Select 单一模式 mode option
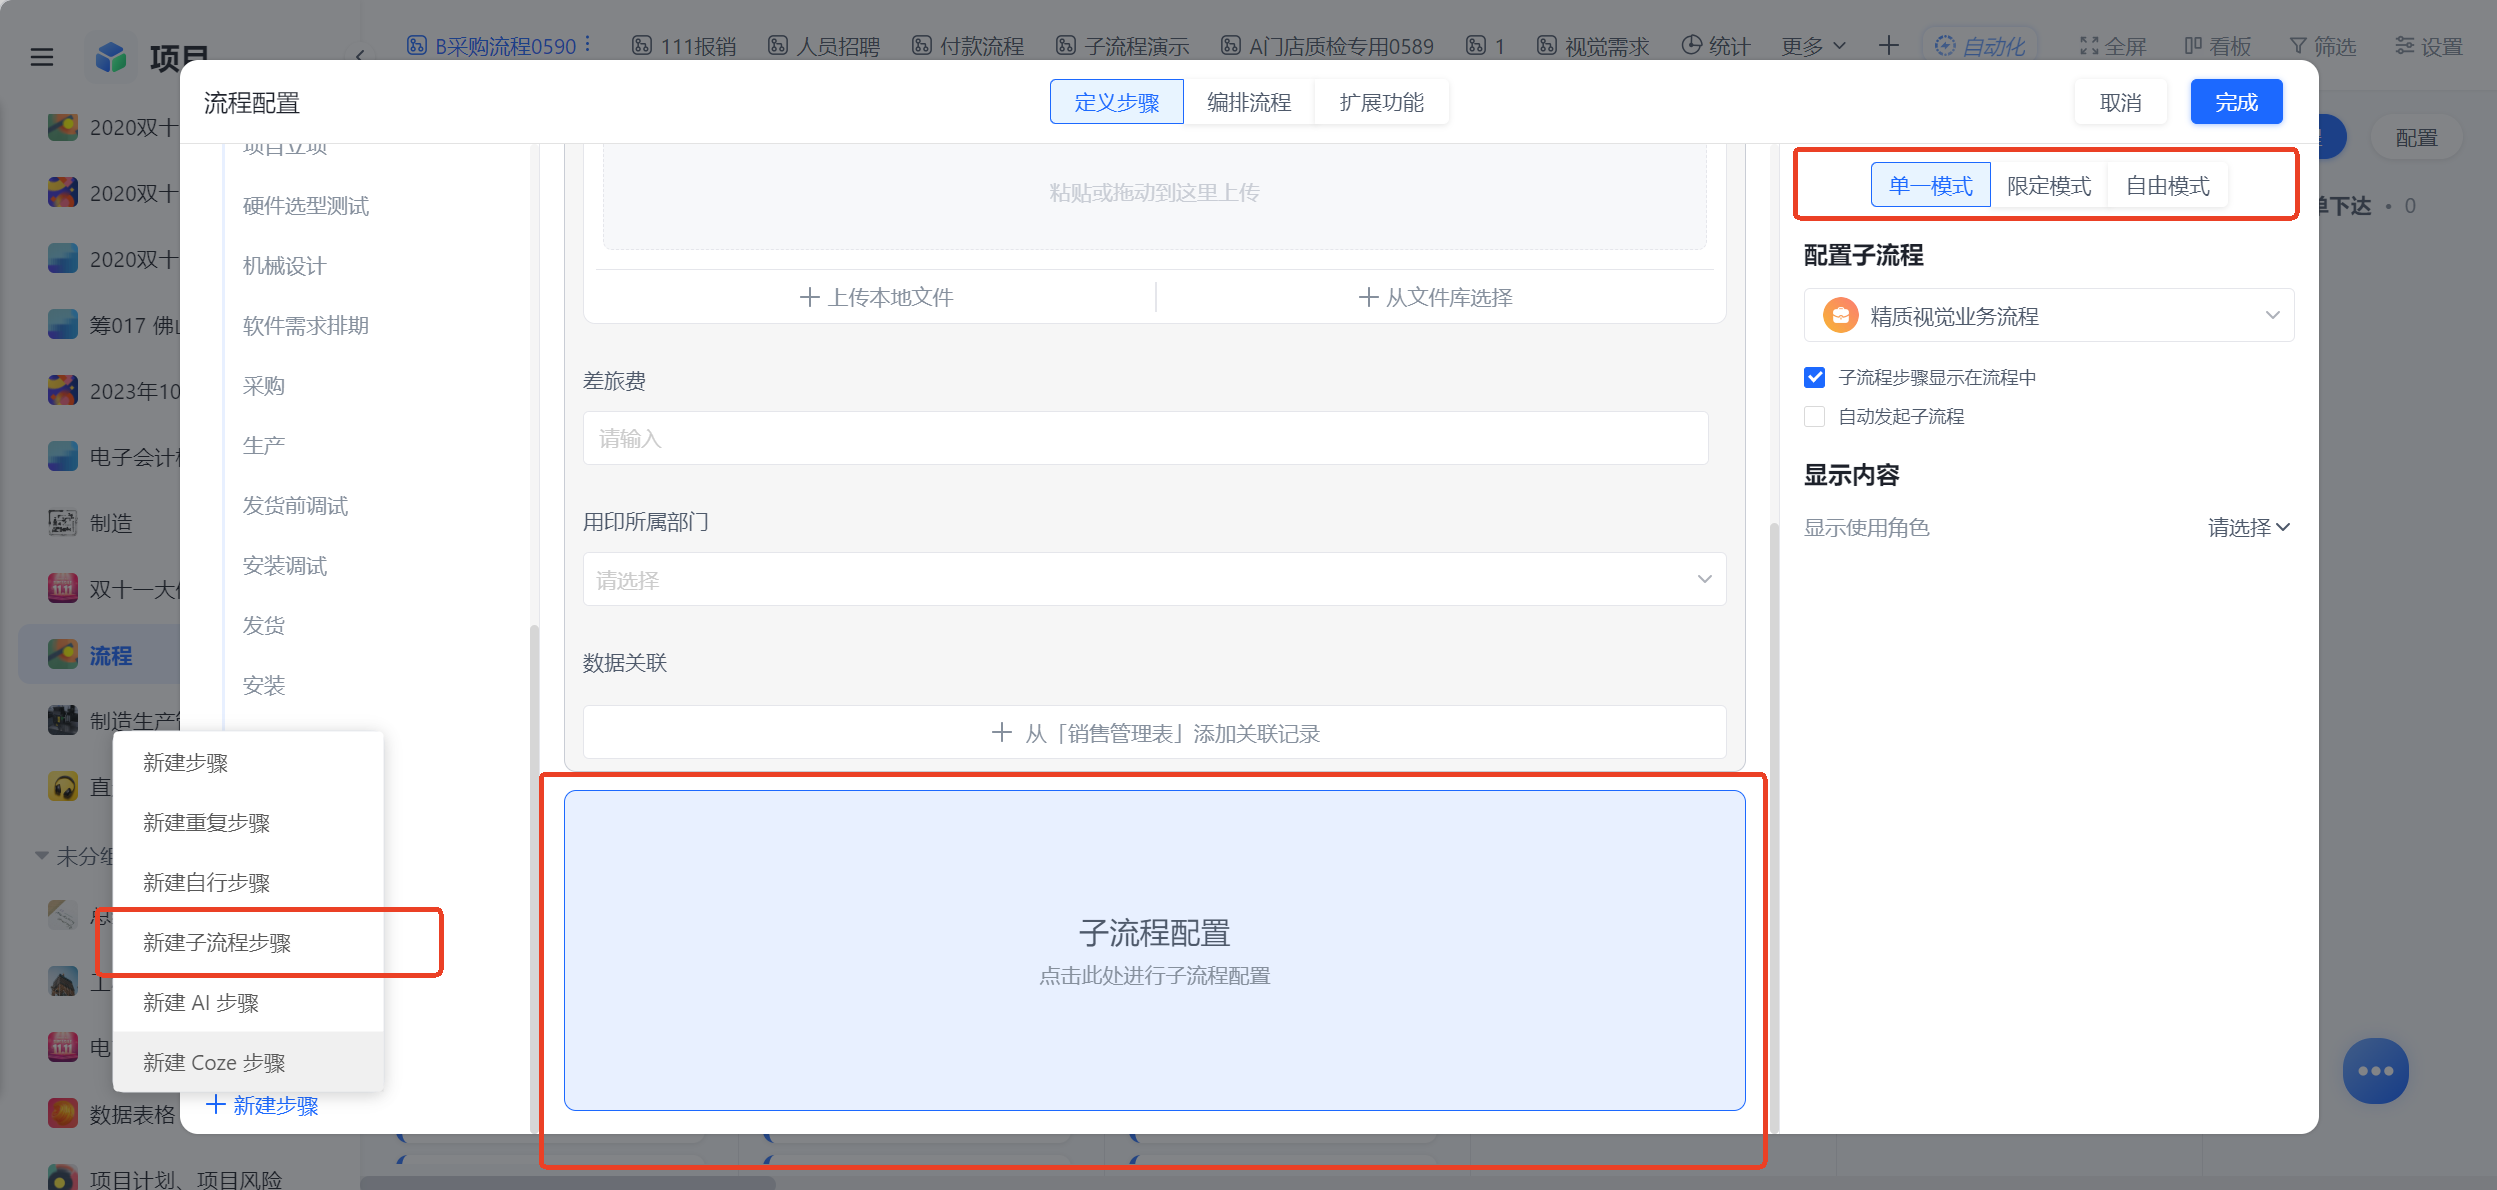This screenshot has height=1190, width=2497. (x=1930, y=186)
